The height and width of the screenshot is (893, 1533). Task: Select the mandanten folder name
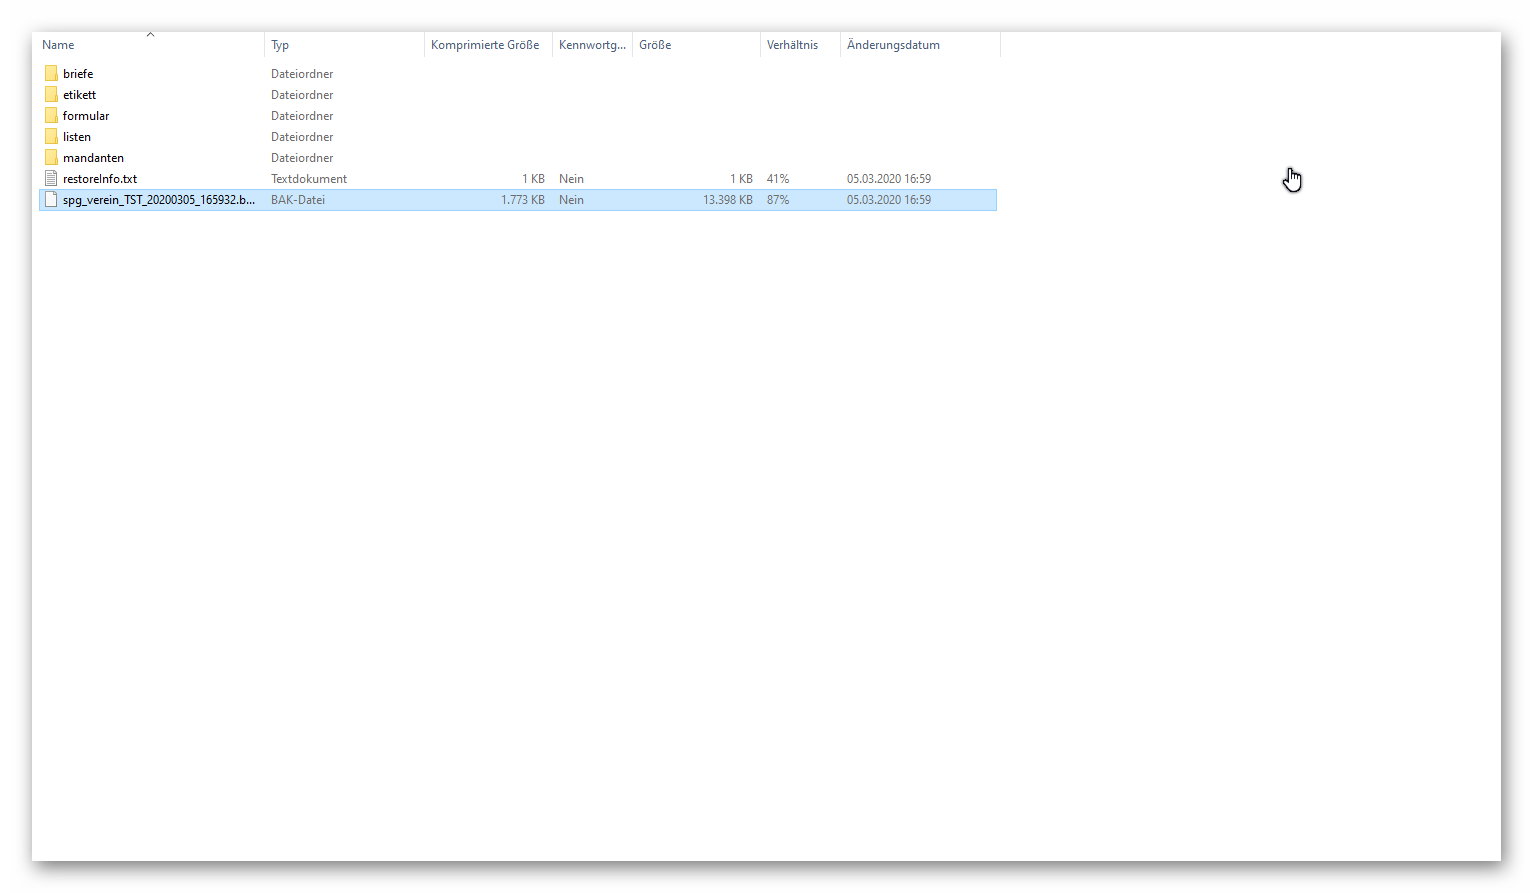point(93,158)
